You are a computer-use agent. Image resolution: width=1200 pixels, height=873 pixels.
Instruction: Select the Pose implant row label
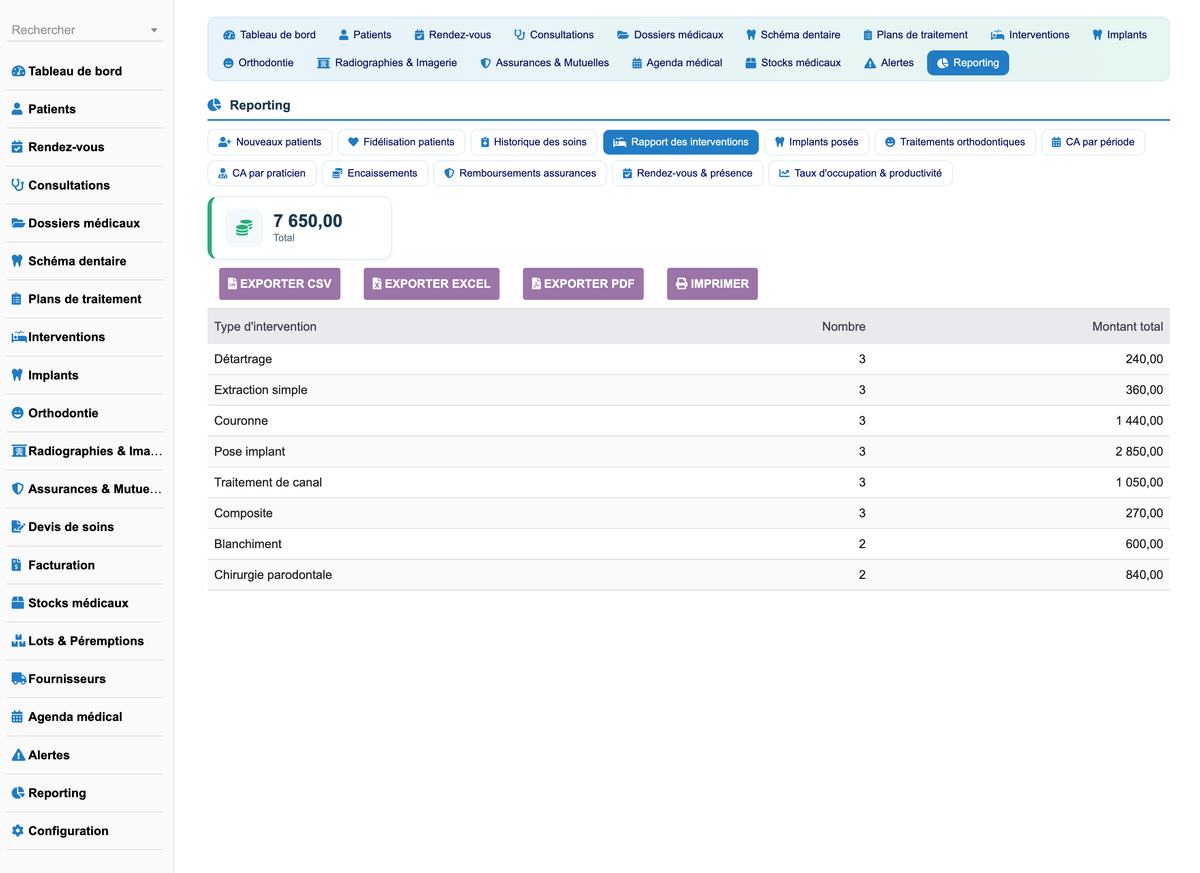(x=250, y=452)
